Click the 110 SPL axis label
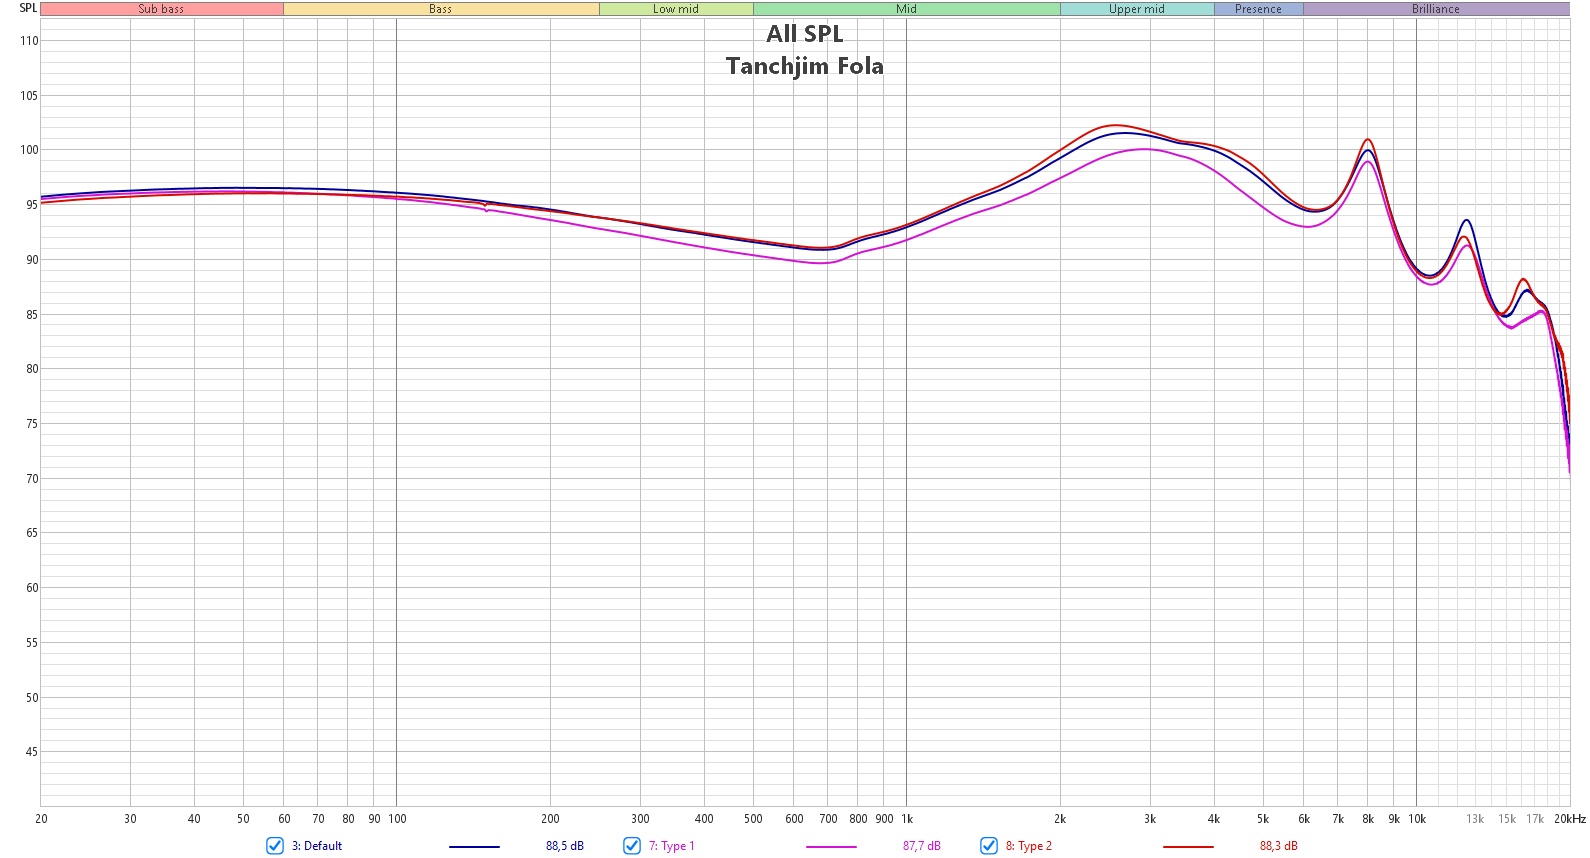This screenshot has height=858, width=1590. click(29, 41)
